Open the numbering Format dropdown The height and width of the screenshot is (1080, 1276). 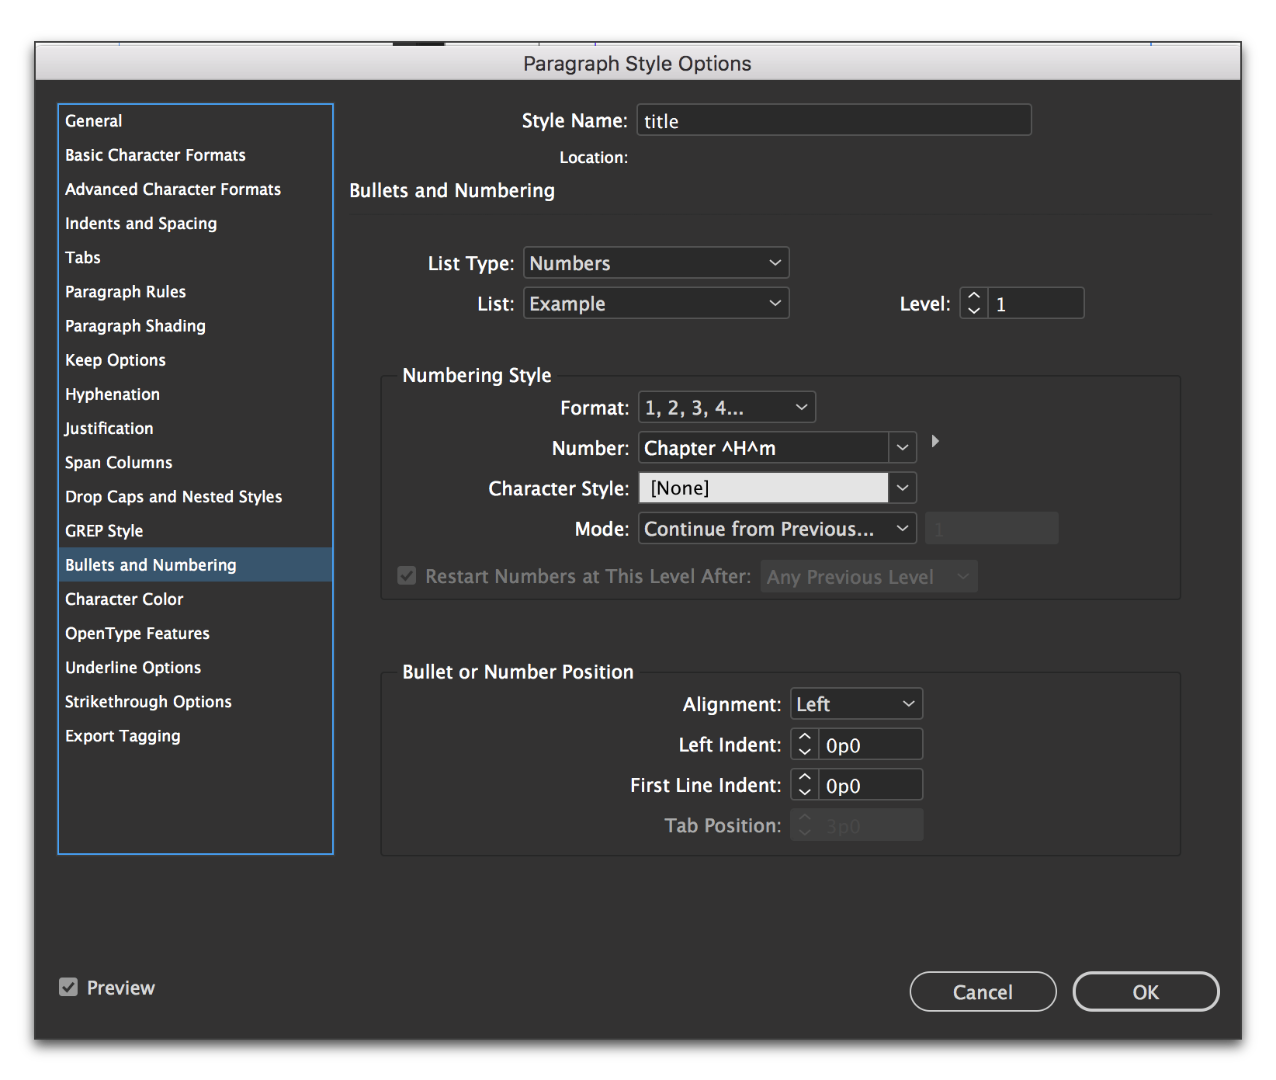pos(727,408)
